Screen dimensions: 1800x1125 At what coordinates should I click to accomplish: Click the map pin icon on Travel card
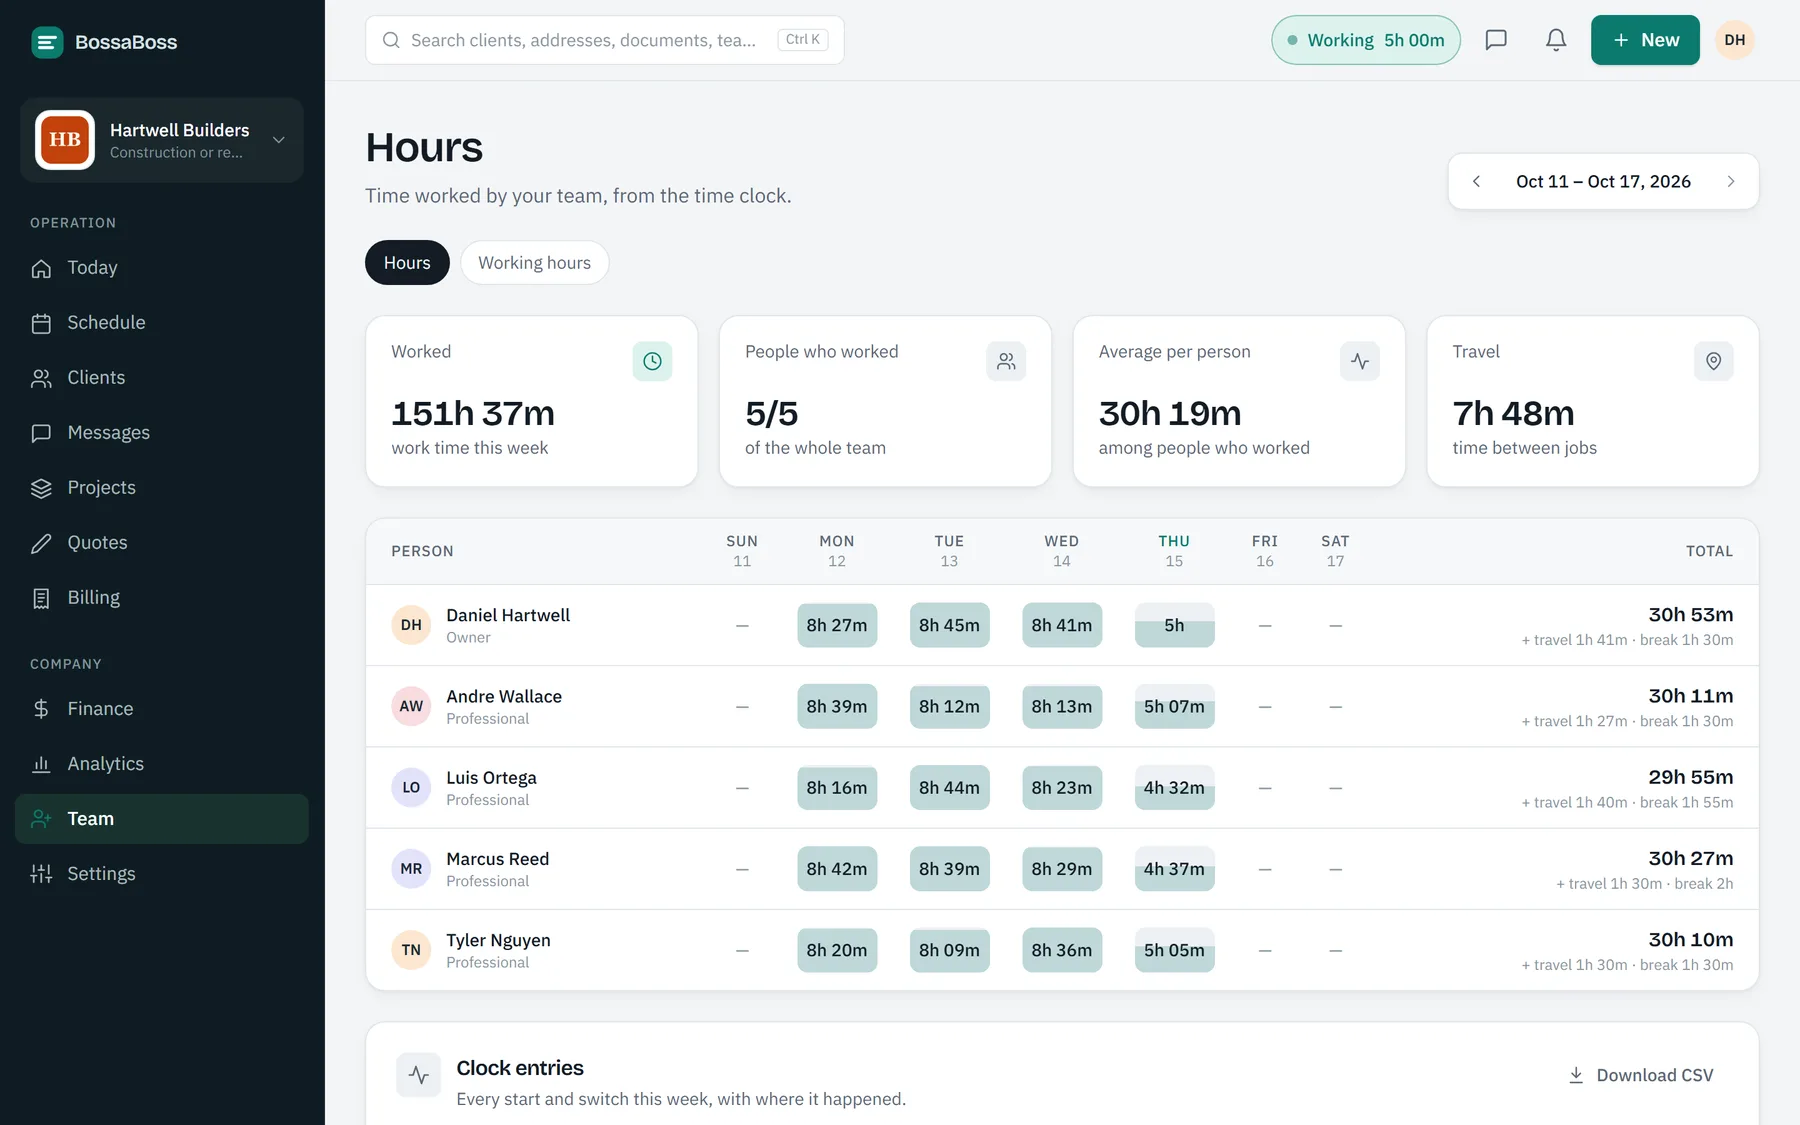1714,361
